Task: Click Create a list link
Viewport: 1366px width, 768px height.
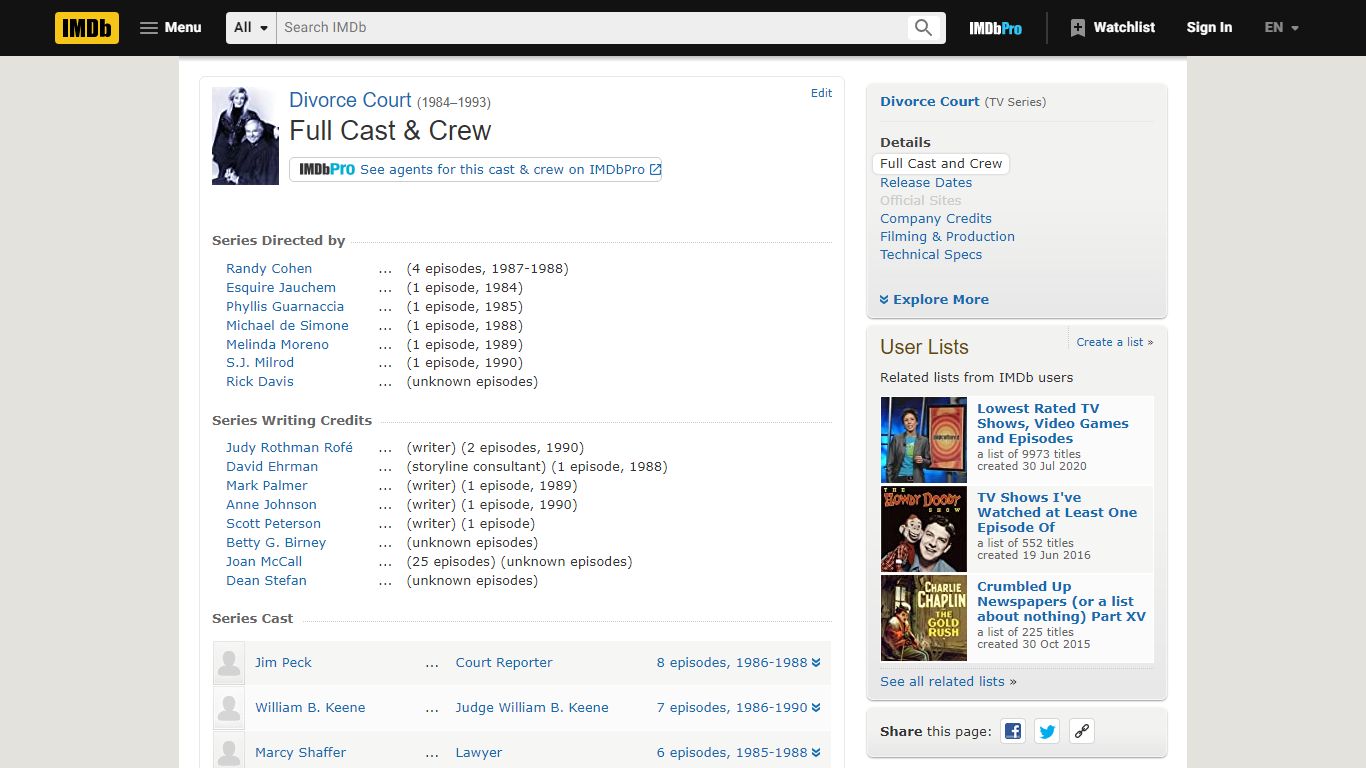Action: [x=1115, y=342]
